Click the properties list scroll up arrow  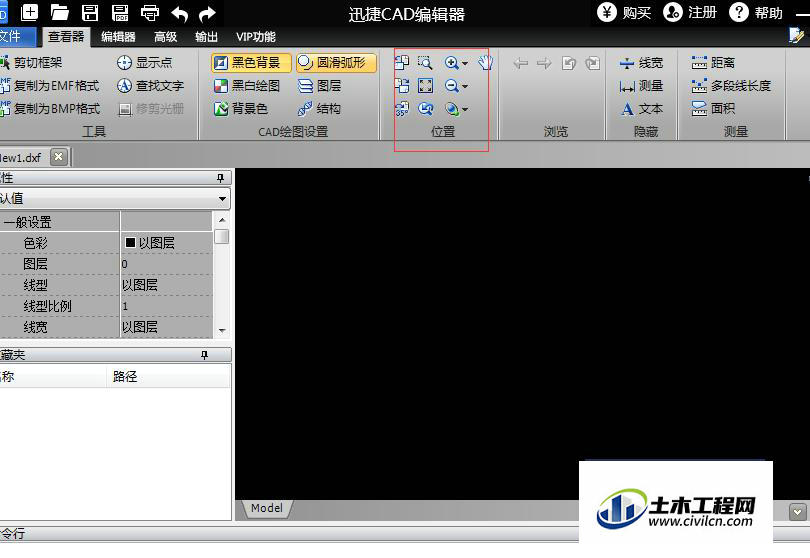click(222, 220)
